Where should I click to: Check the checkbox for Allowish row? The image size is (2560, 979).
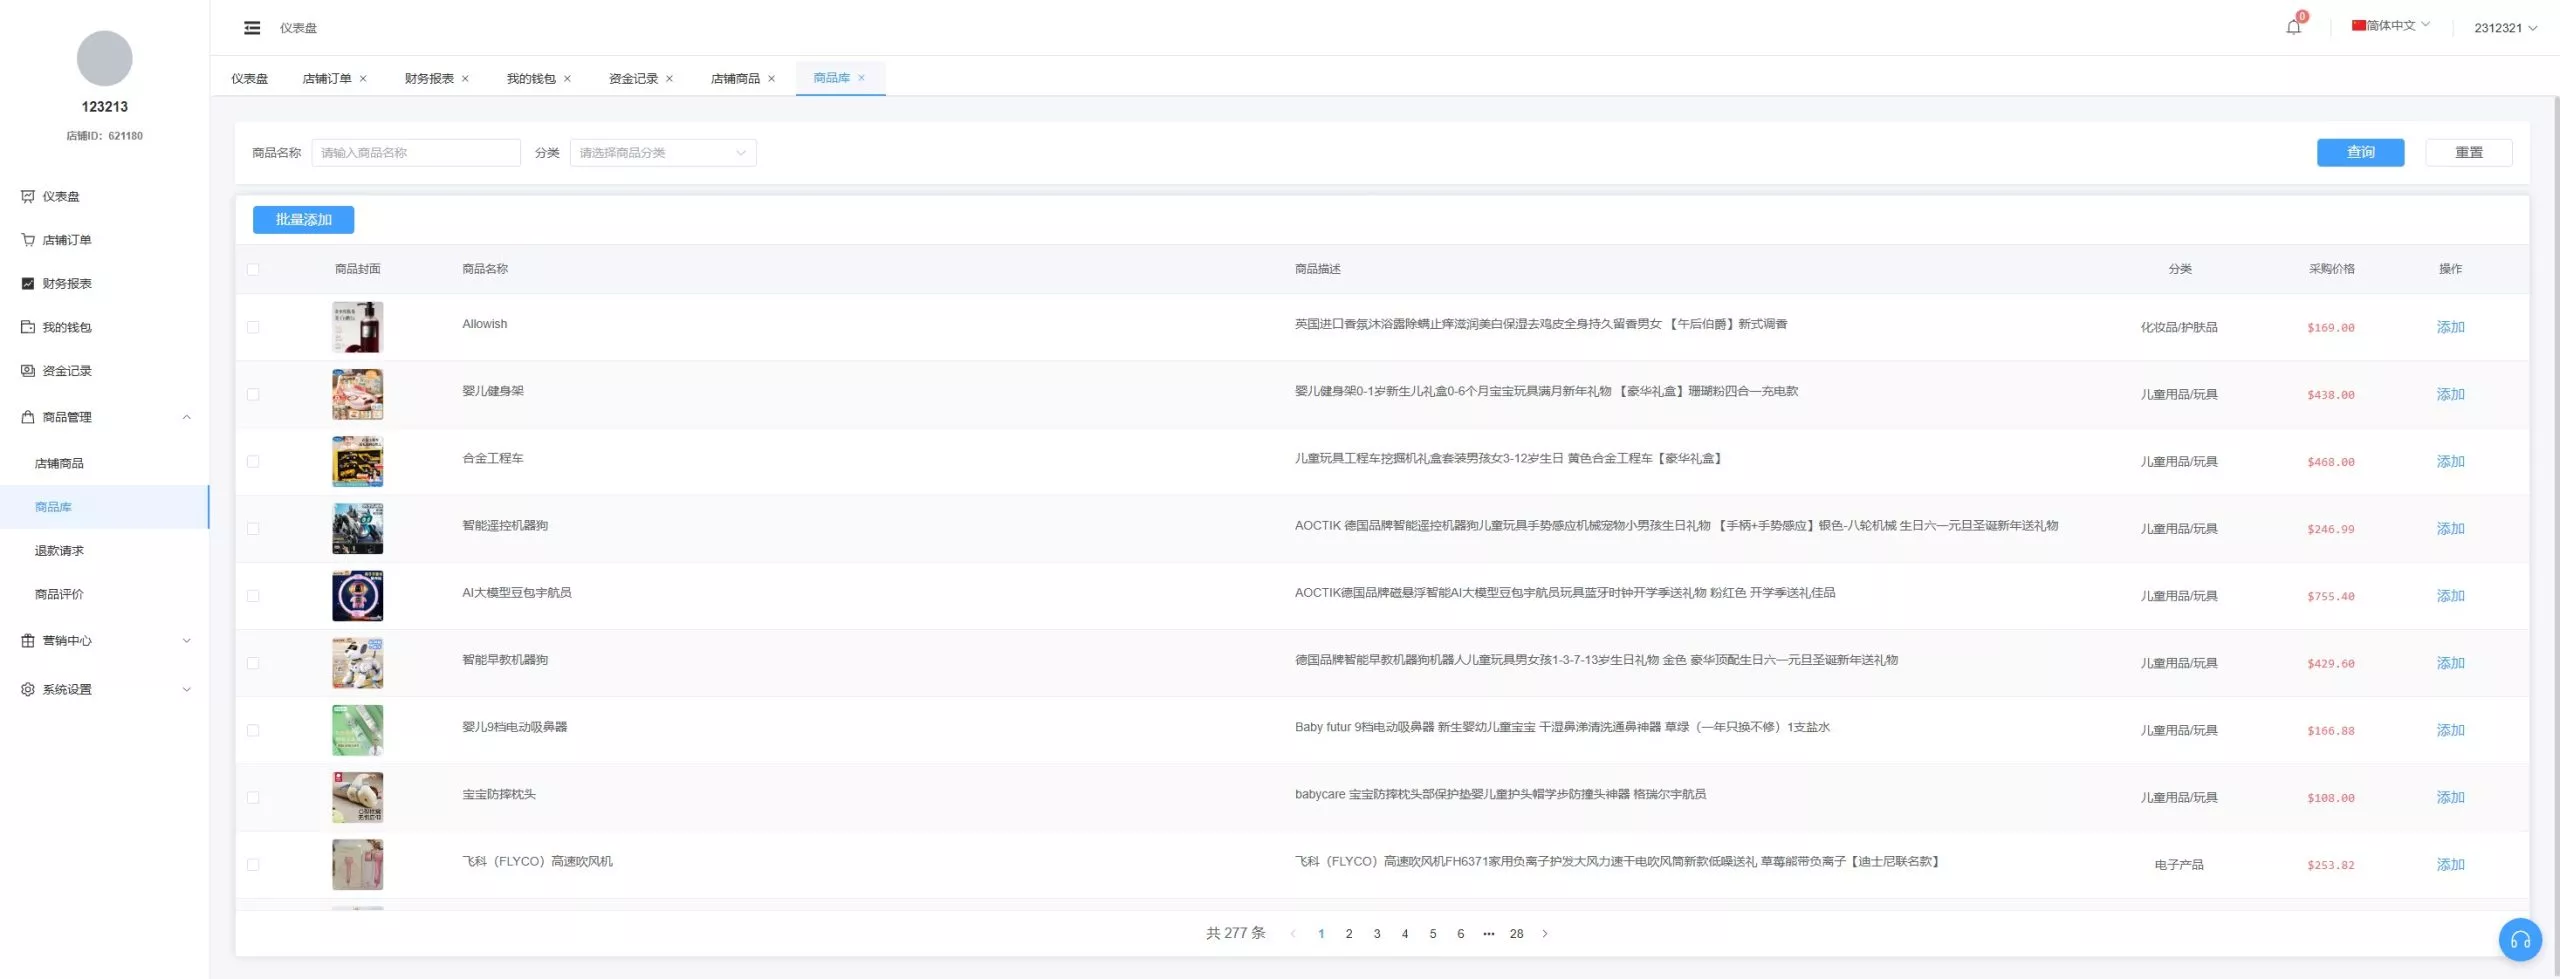click(253, 327)
